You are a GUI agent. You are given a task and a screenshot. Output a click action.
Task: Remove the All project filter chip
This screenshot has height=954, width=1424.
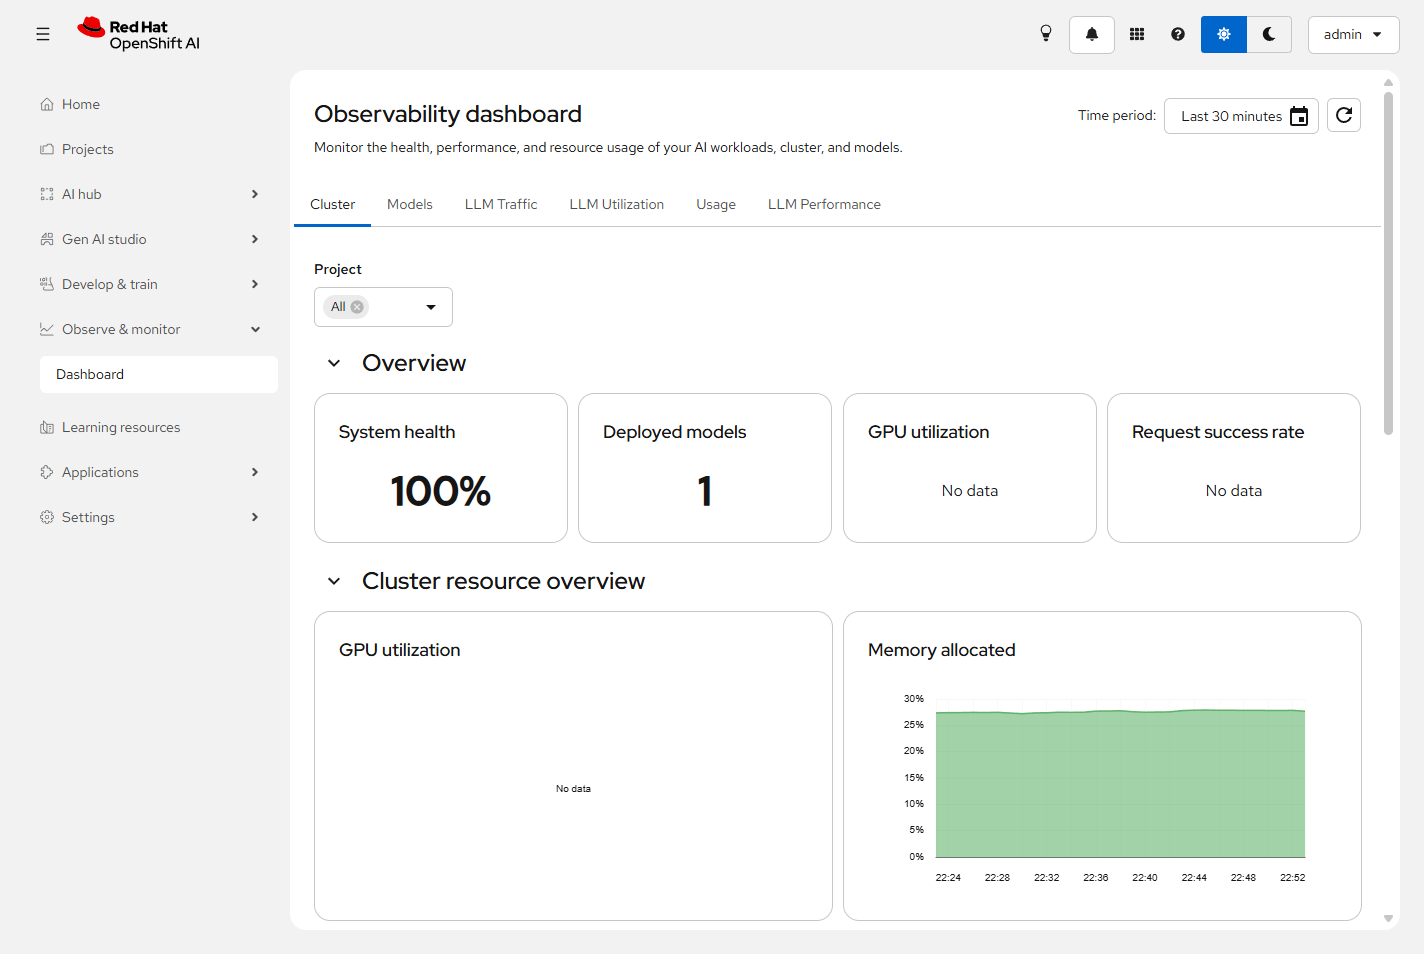pyautogui.click(x=357, y=307)
